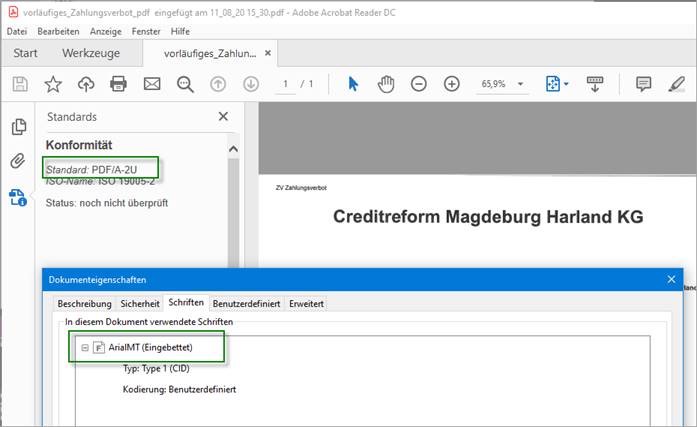This screenshot has width=697, height=427.
Task: Click the fit page icon
Action: click(x=553, y=84)
